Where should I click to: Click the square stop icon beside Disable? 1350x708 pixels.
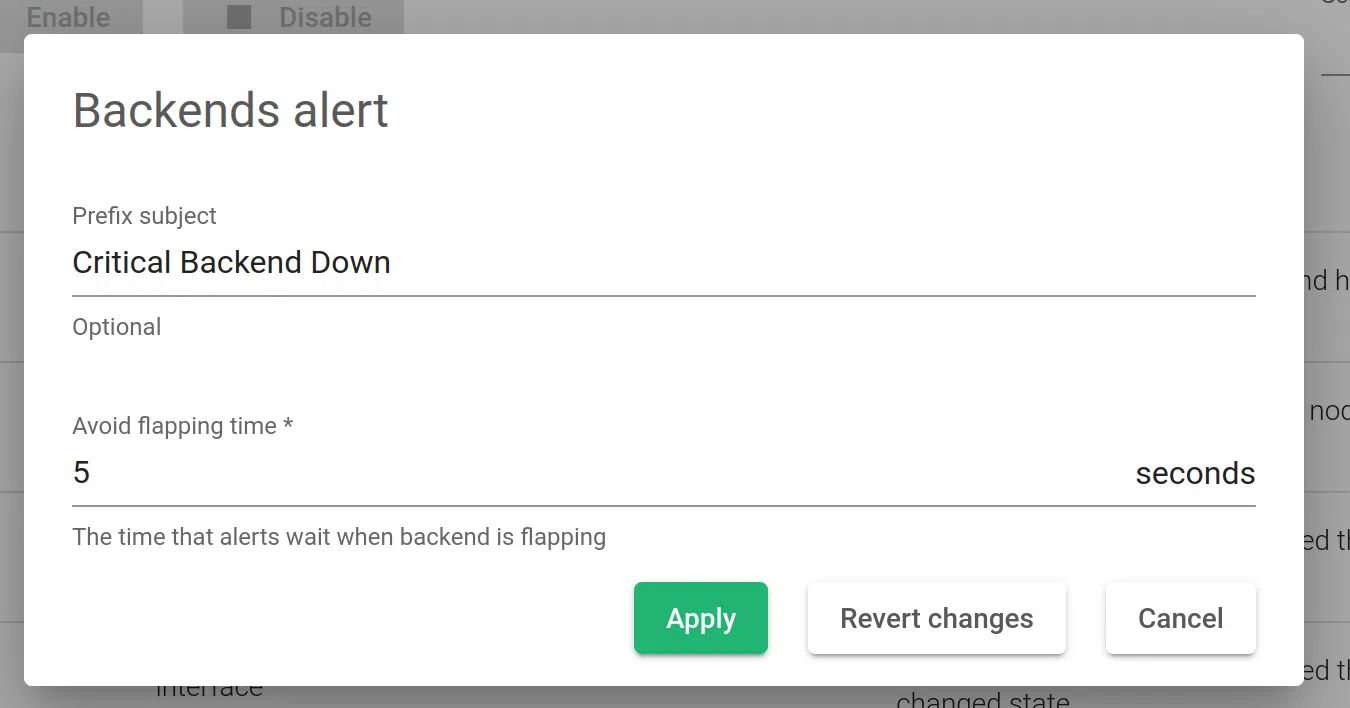coord(239,17)
